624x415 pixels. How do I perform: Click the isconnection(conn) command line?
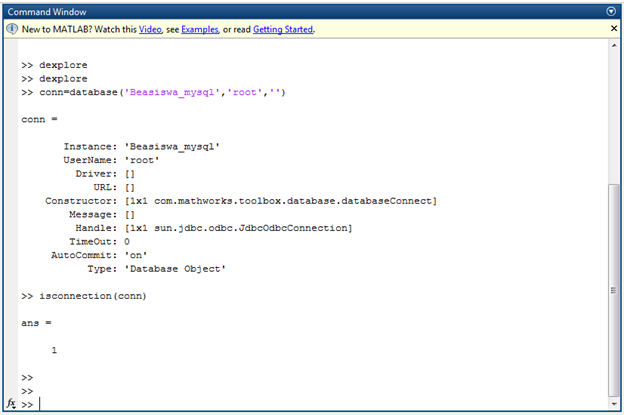(x=92, y=296)
